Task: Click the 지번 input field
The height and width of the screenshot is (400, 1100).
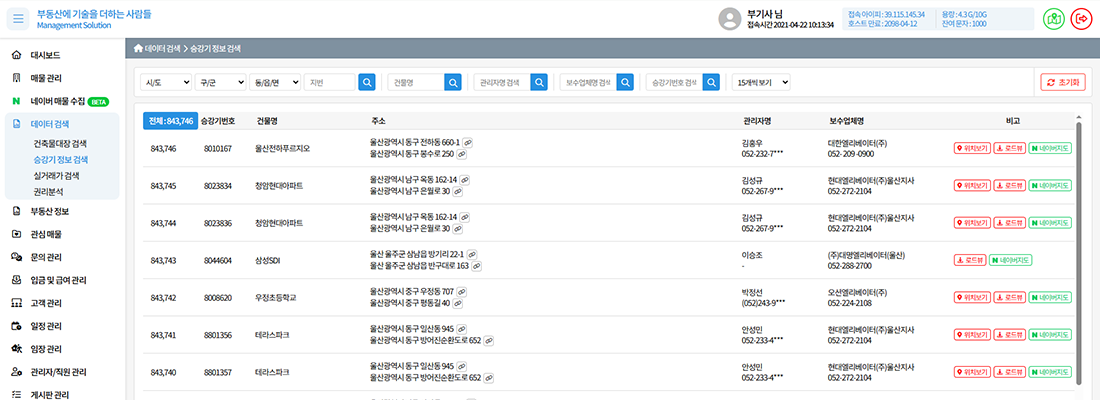Action: (330, 82)
